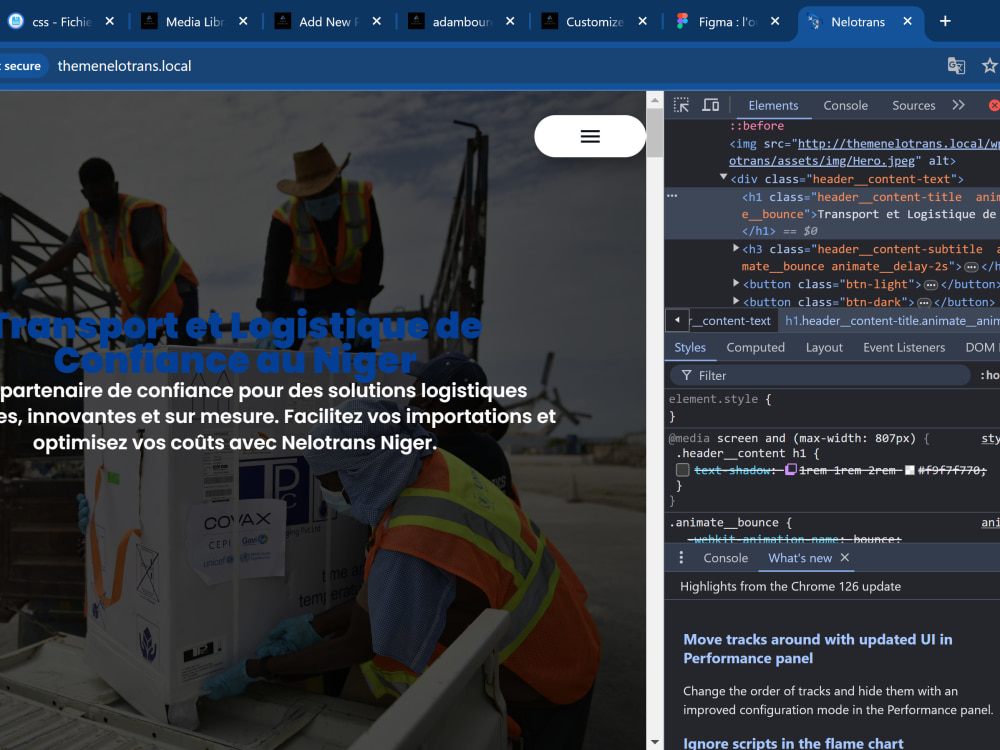1000x750 pixels.
Task: Open the Sources panel tab
Action: pos(913,105)
